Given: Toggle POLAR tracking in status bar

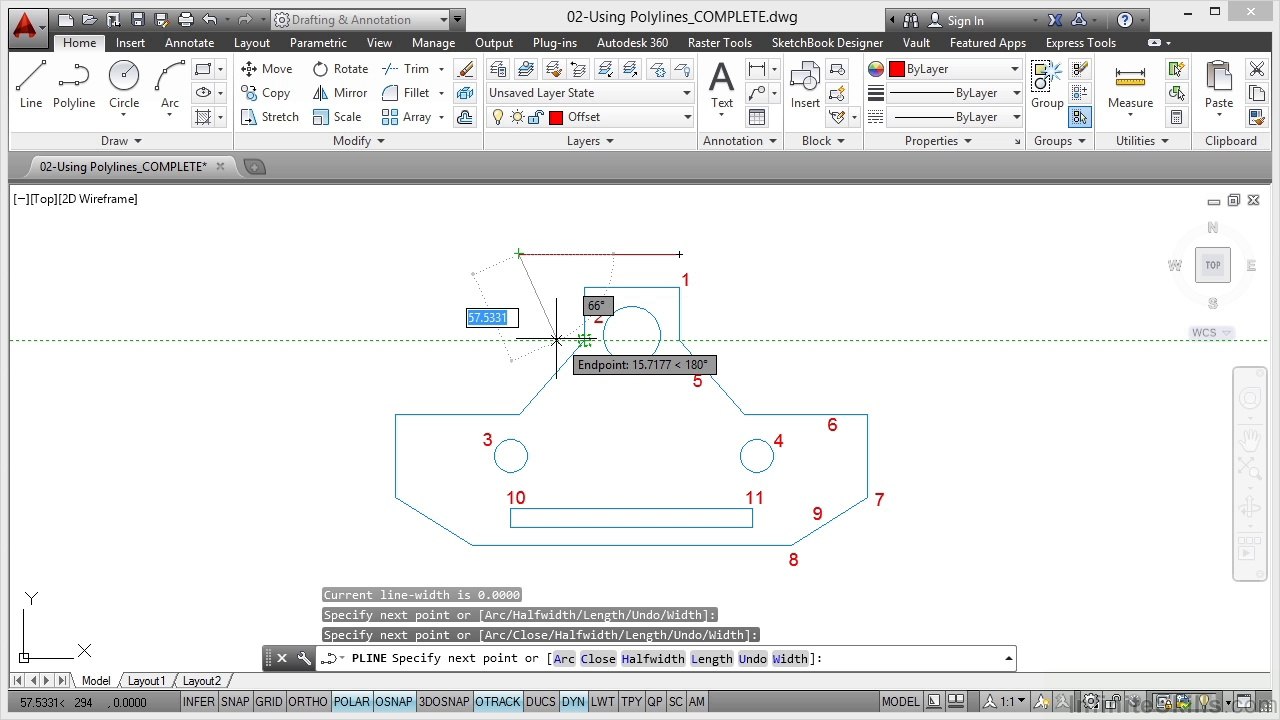Looking at the screenshot, I should point(351,702).
